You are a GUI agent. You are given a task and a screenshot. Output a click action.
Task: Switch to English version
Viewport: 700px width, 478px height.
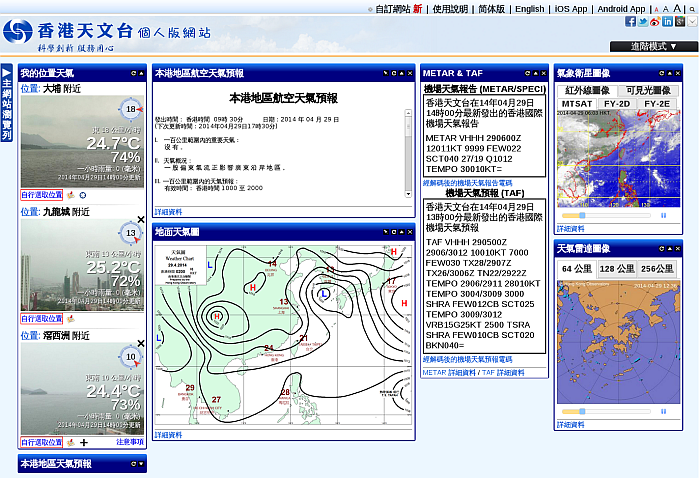529,9
